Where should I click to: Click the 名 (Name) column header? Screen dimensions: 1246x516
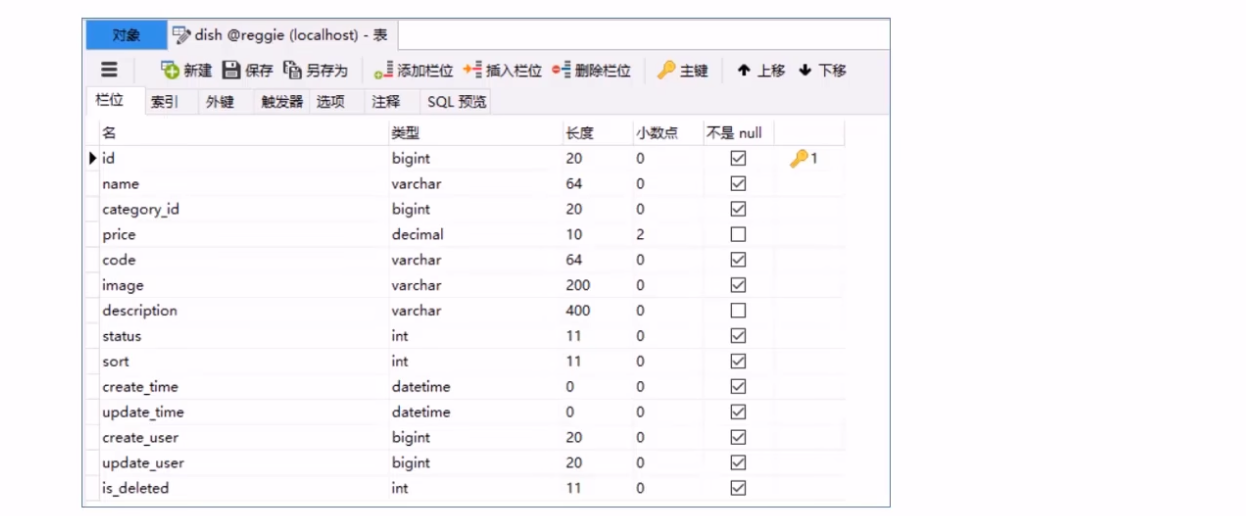click(x=243, y=133)
